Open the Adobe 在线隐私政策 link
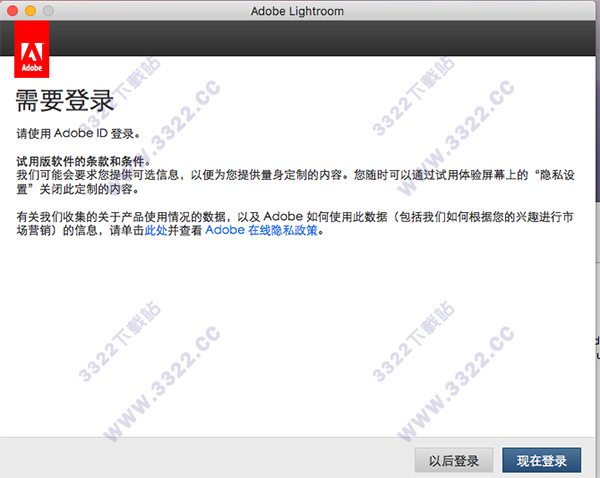600x478 pixels. coord(262,230)
